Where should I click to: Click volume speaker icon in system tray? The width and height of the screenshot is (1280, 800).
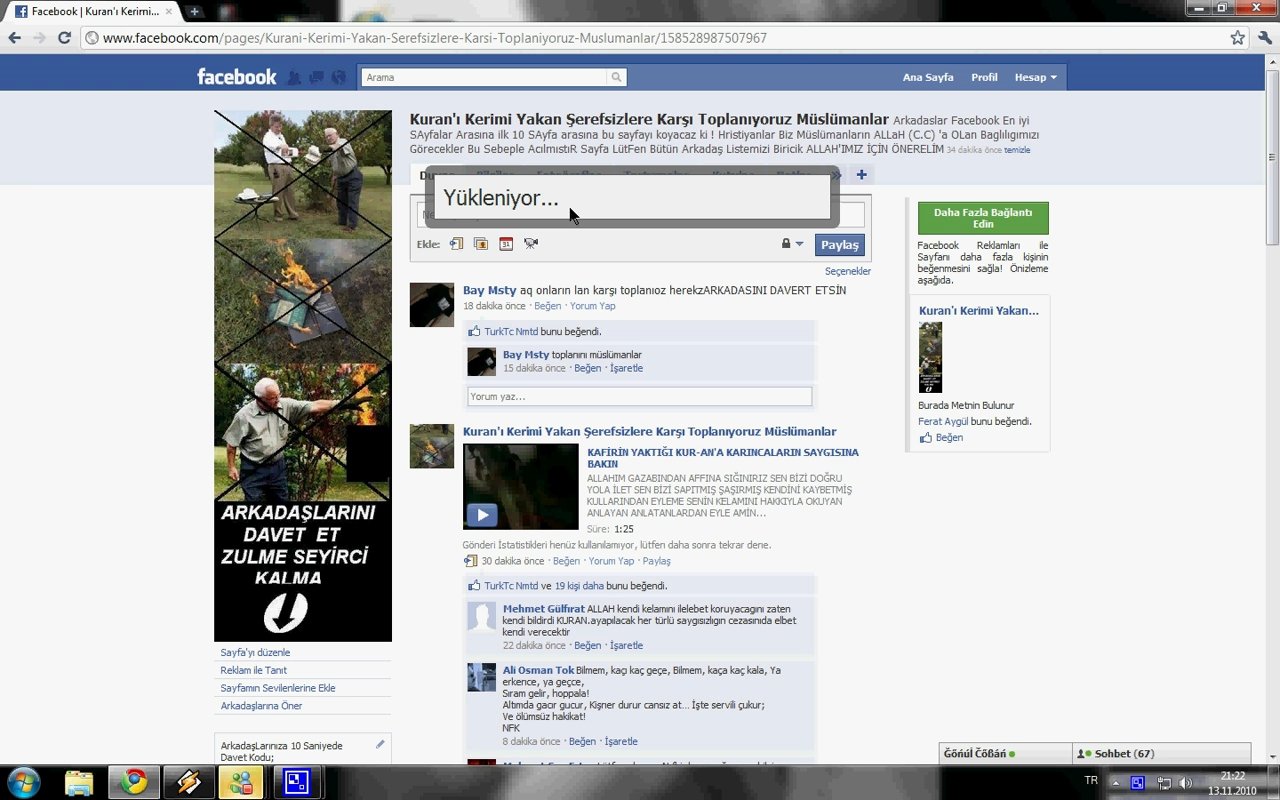(1185, 783)
